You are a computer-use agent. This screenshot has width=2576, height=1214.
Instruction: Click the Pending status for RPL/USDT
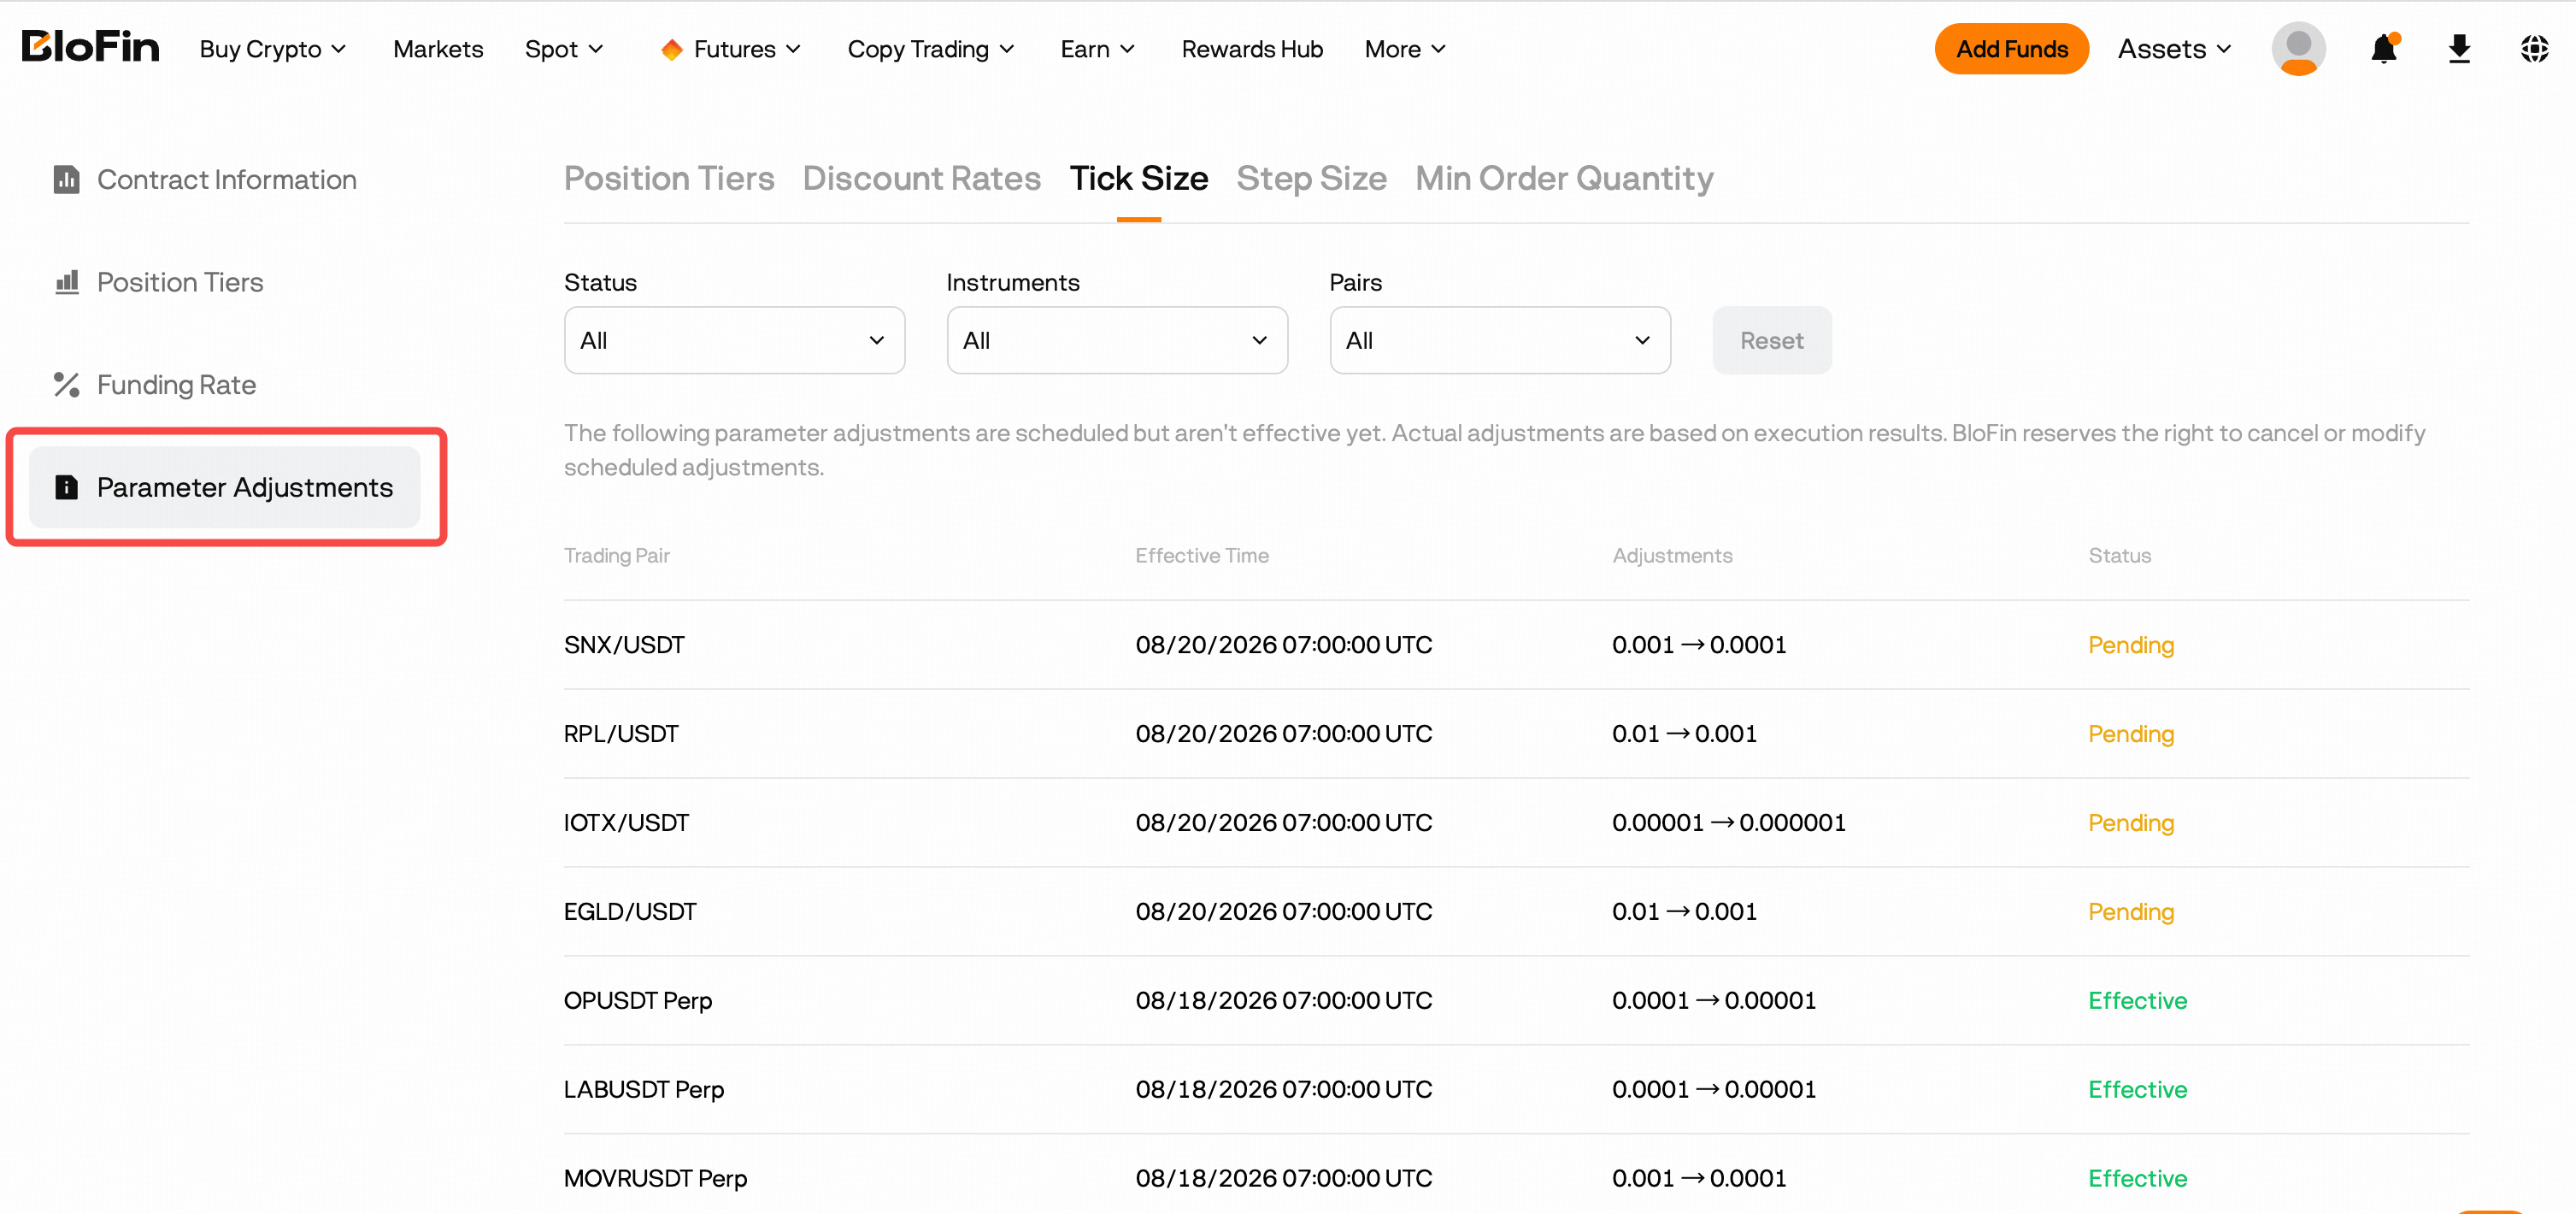pyautogui.click(x=2131, y=734)
